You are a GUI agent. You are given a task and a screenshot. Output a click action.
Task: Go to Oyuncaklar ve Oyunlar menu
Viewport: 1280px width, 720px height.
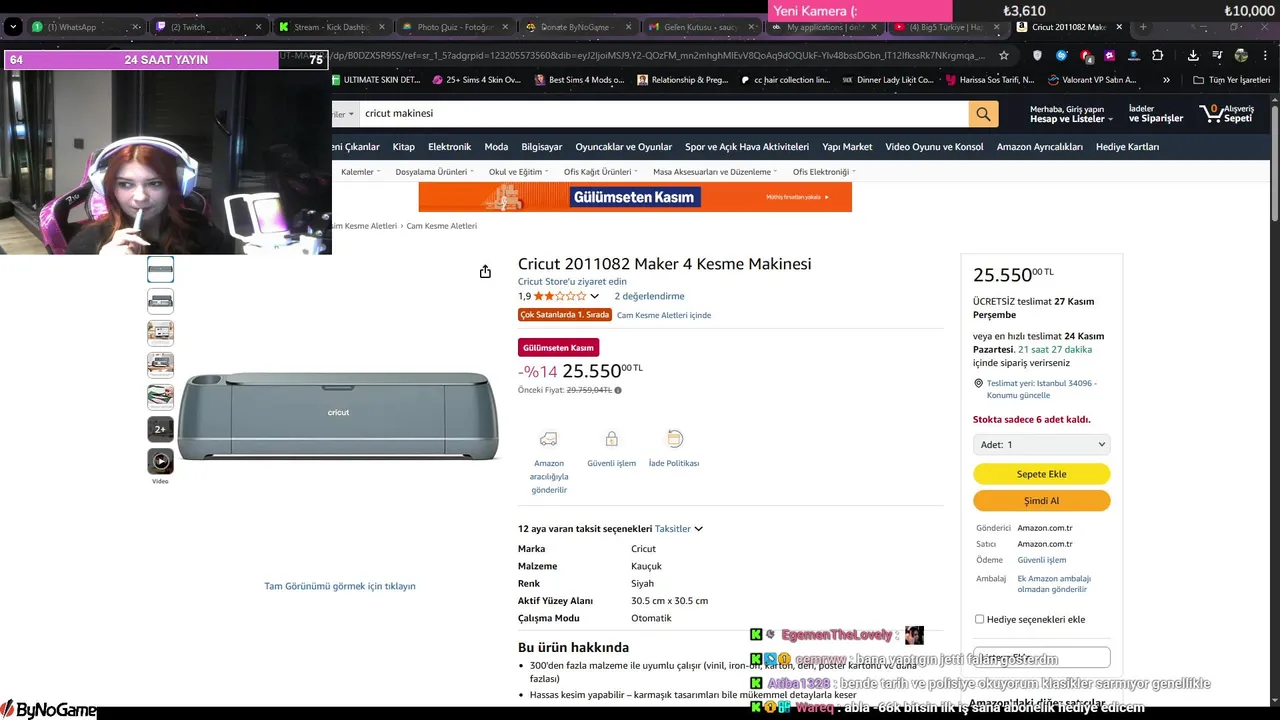[x=624, y=147]
